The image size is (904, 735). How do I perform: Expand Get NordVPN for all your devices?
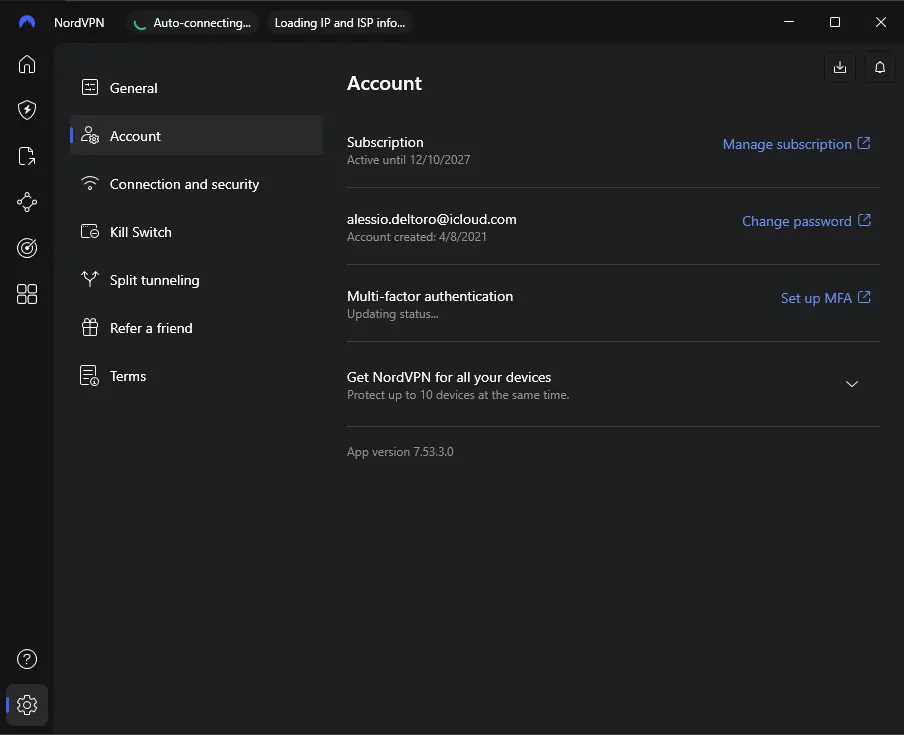pos(852,384)
